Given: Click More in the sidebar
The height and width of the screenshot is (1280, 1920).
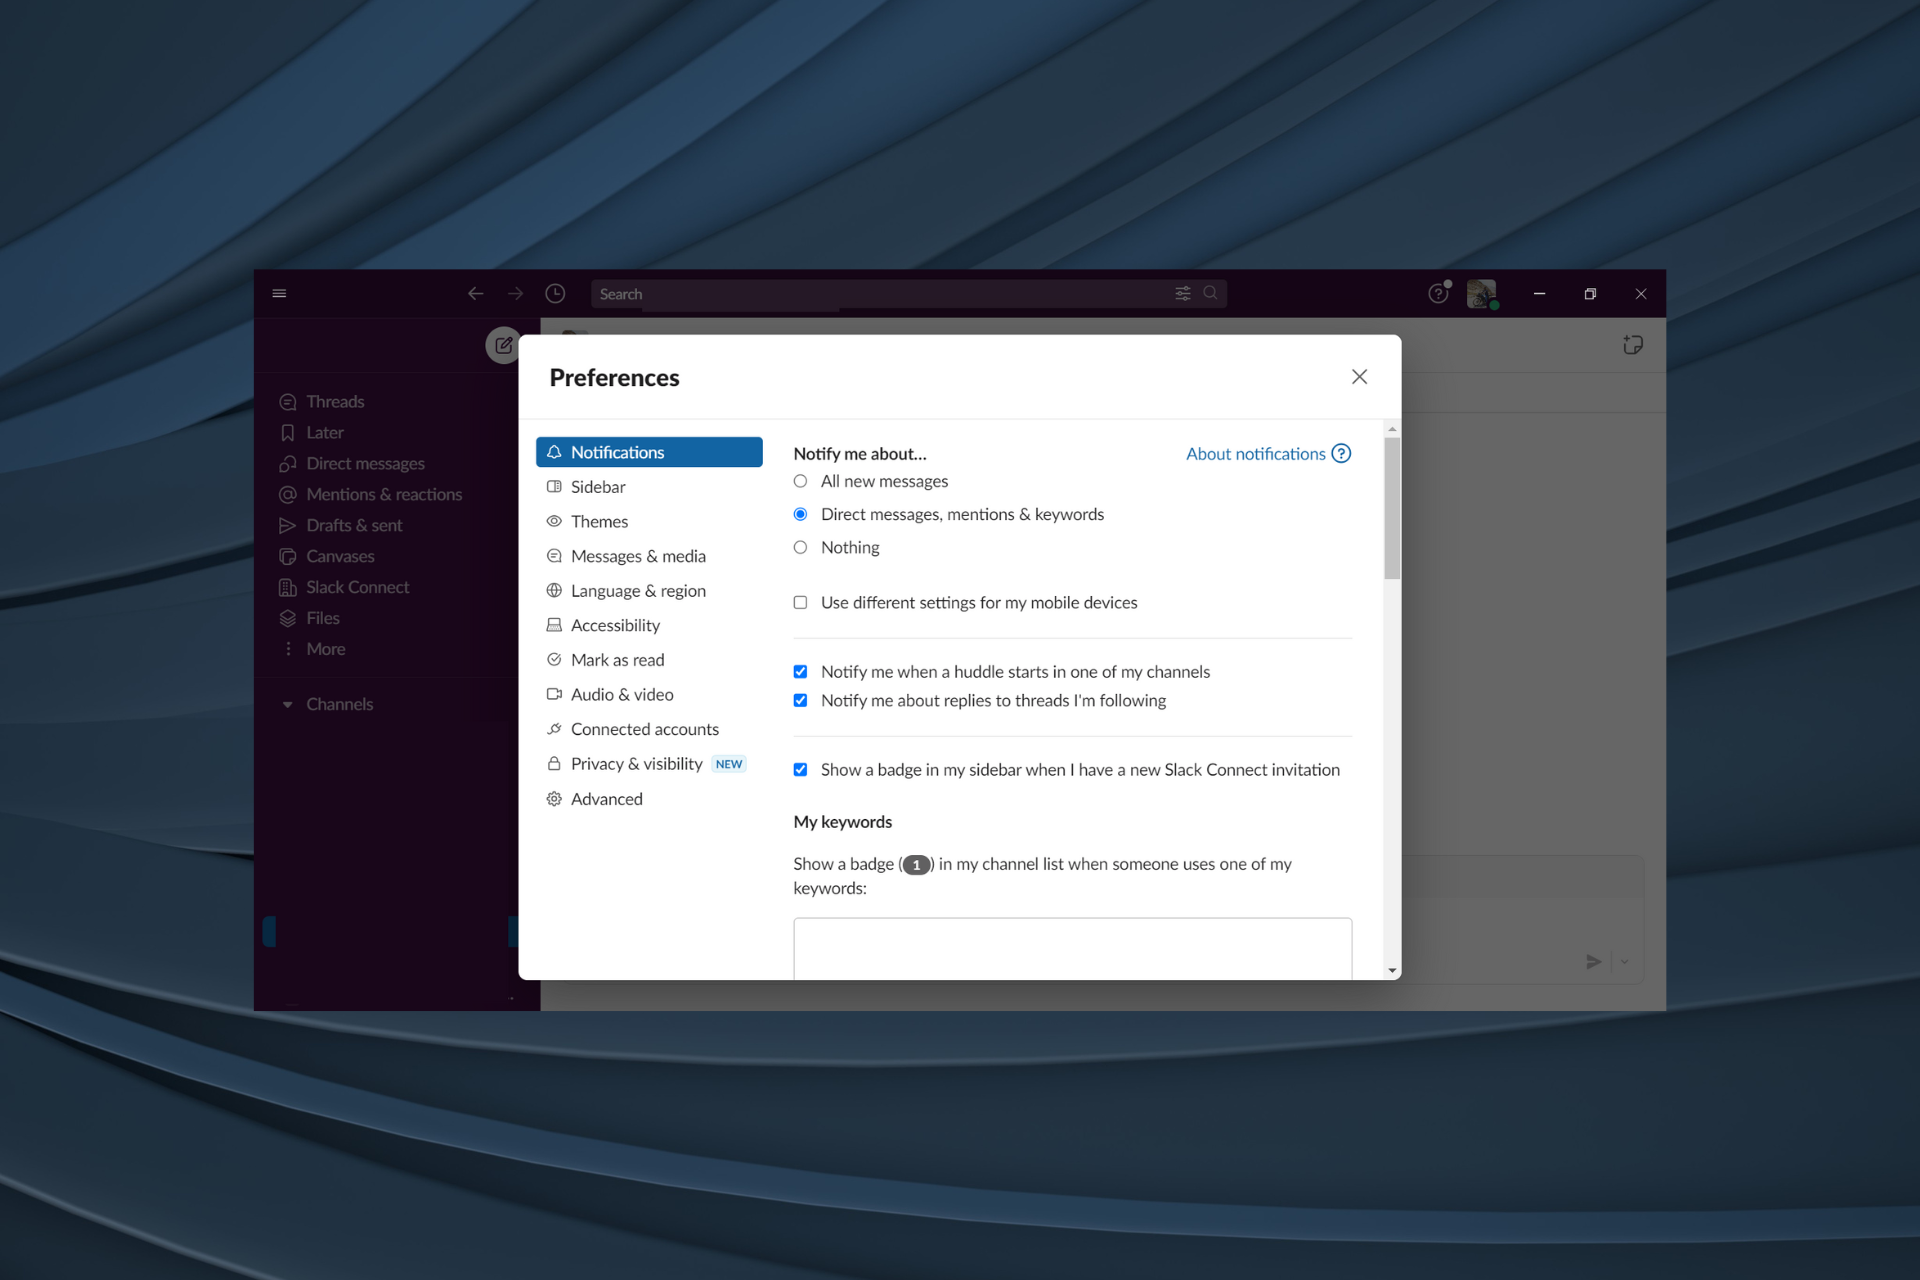Looking at the screenshot, I should click(325, 649).
